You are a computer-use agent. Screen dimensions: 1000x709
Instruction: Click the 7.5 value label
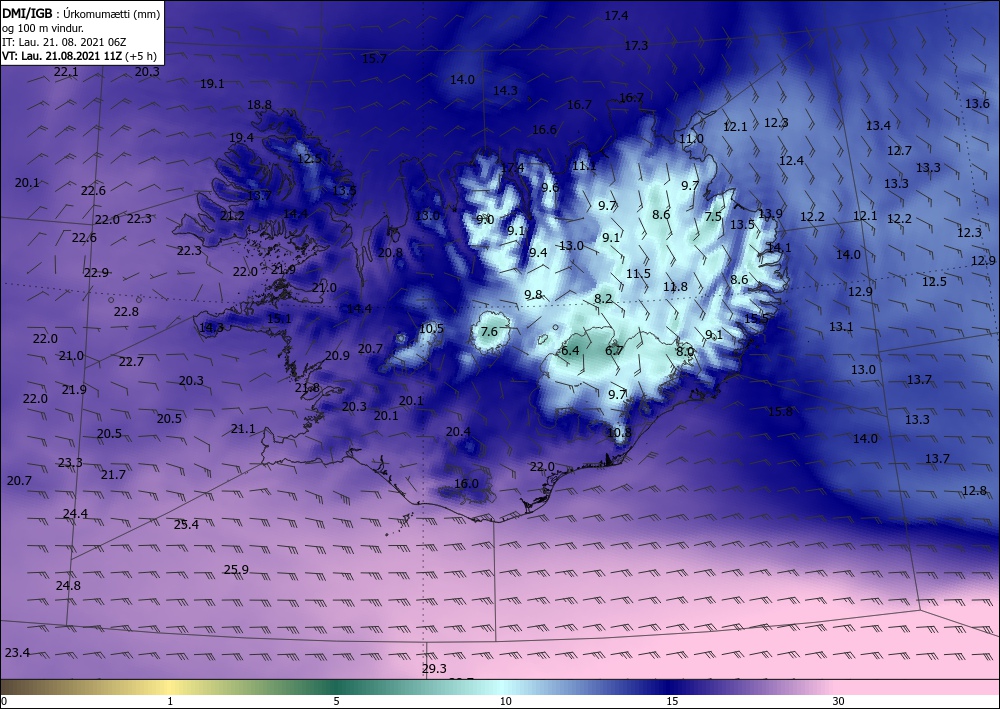click(x=714, y=217)
